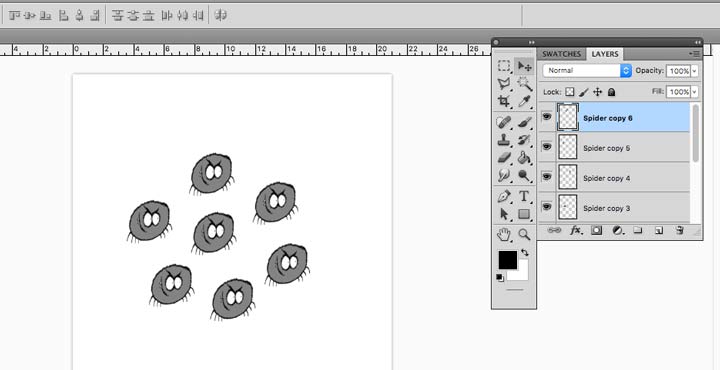Select the Move tool
Screen dimensions: 720x370
click(524, 67)
